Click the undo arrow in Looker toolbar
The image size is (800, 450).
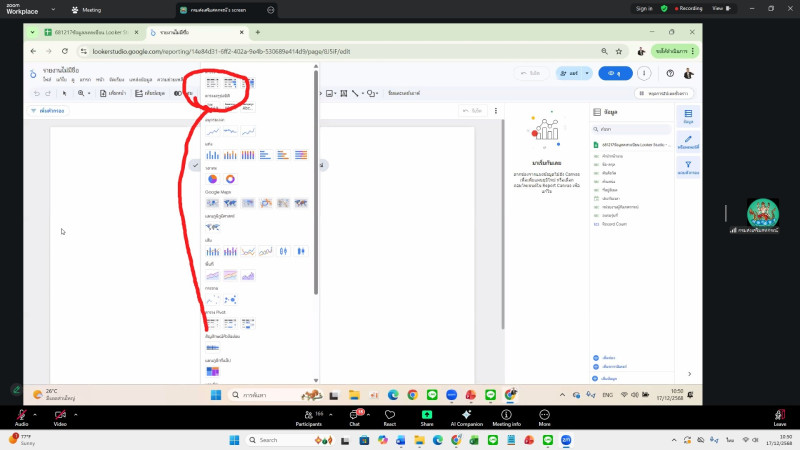coord(35,93)
